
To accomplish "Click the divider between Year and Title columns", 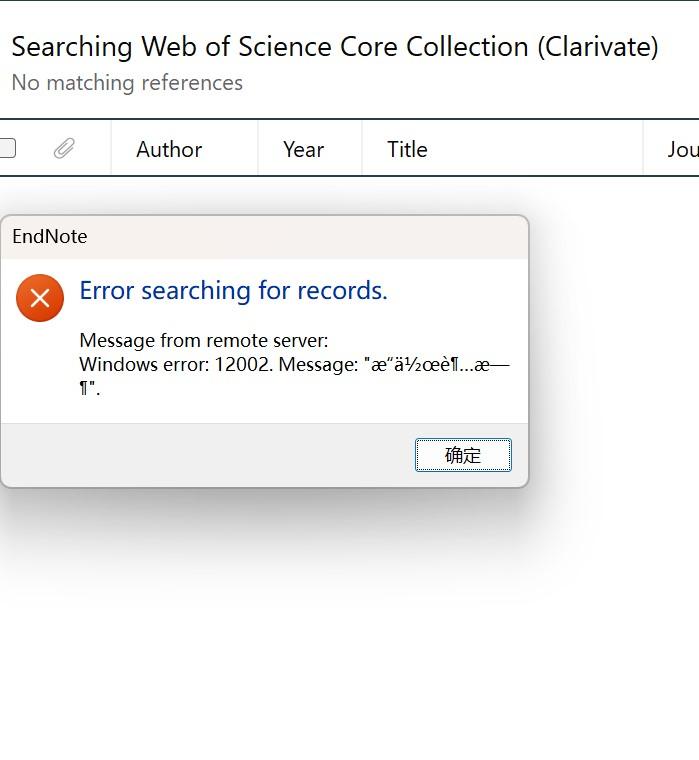I will [362, 149].
